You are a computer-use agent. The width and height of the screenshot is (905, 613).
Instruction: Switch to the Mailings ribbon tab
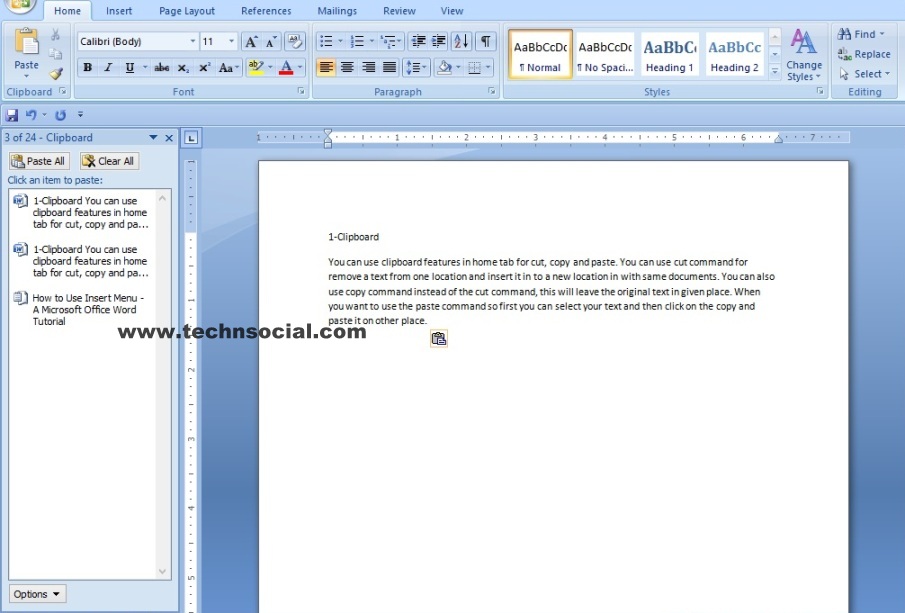[336, 10]
